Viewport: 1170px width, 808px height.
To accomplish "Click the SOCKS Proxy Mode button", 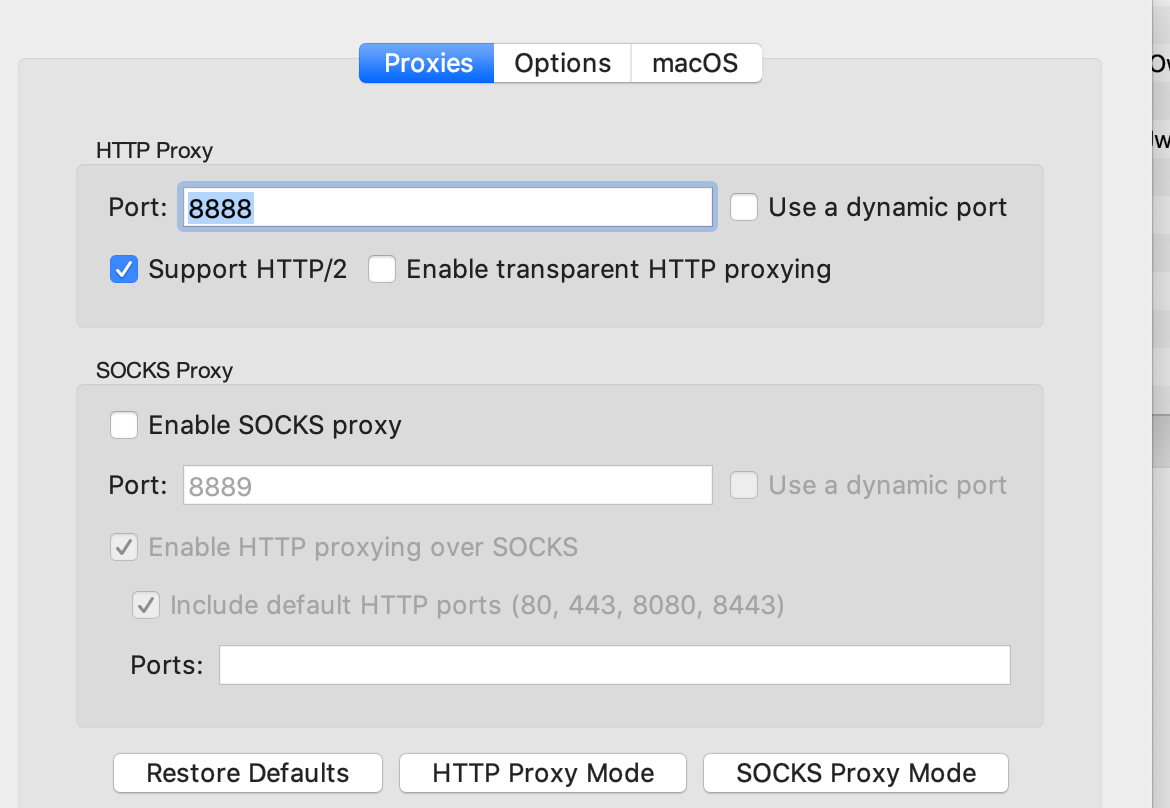I will tap(856, 773).
